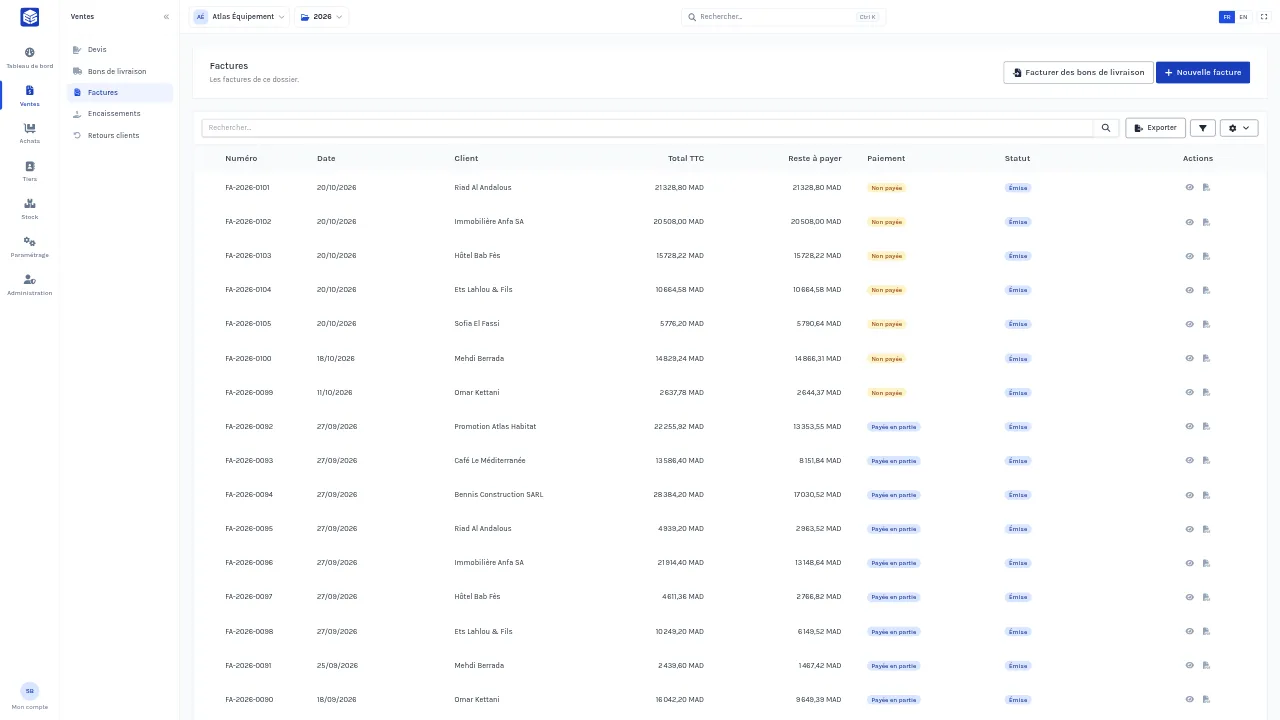This screenshot has height=720, width=1280.
Task: View invoice FA-2026-0094 with the eye icon
Action: click(1190, 495)
